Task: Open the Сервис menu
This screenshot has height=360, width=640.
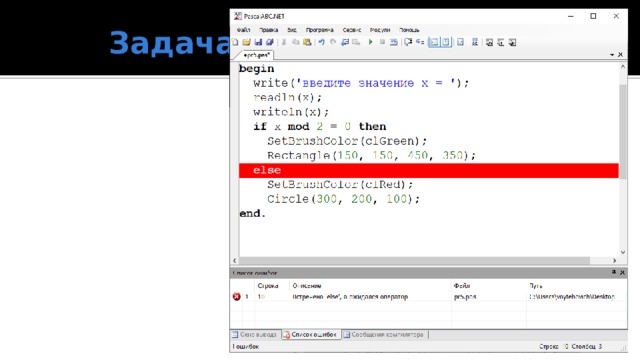Action: coord(352,30)
